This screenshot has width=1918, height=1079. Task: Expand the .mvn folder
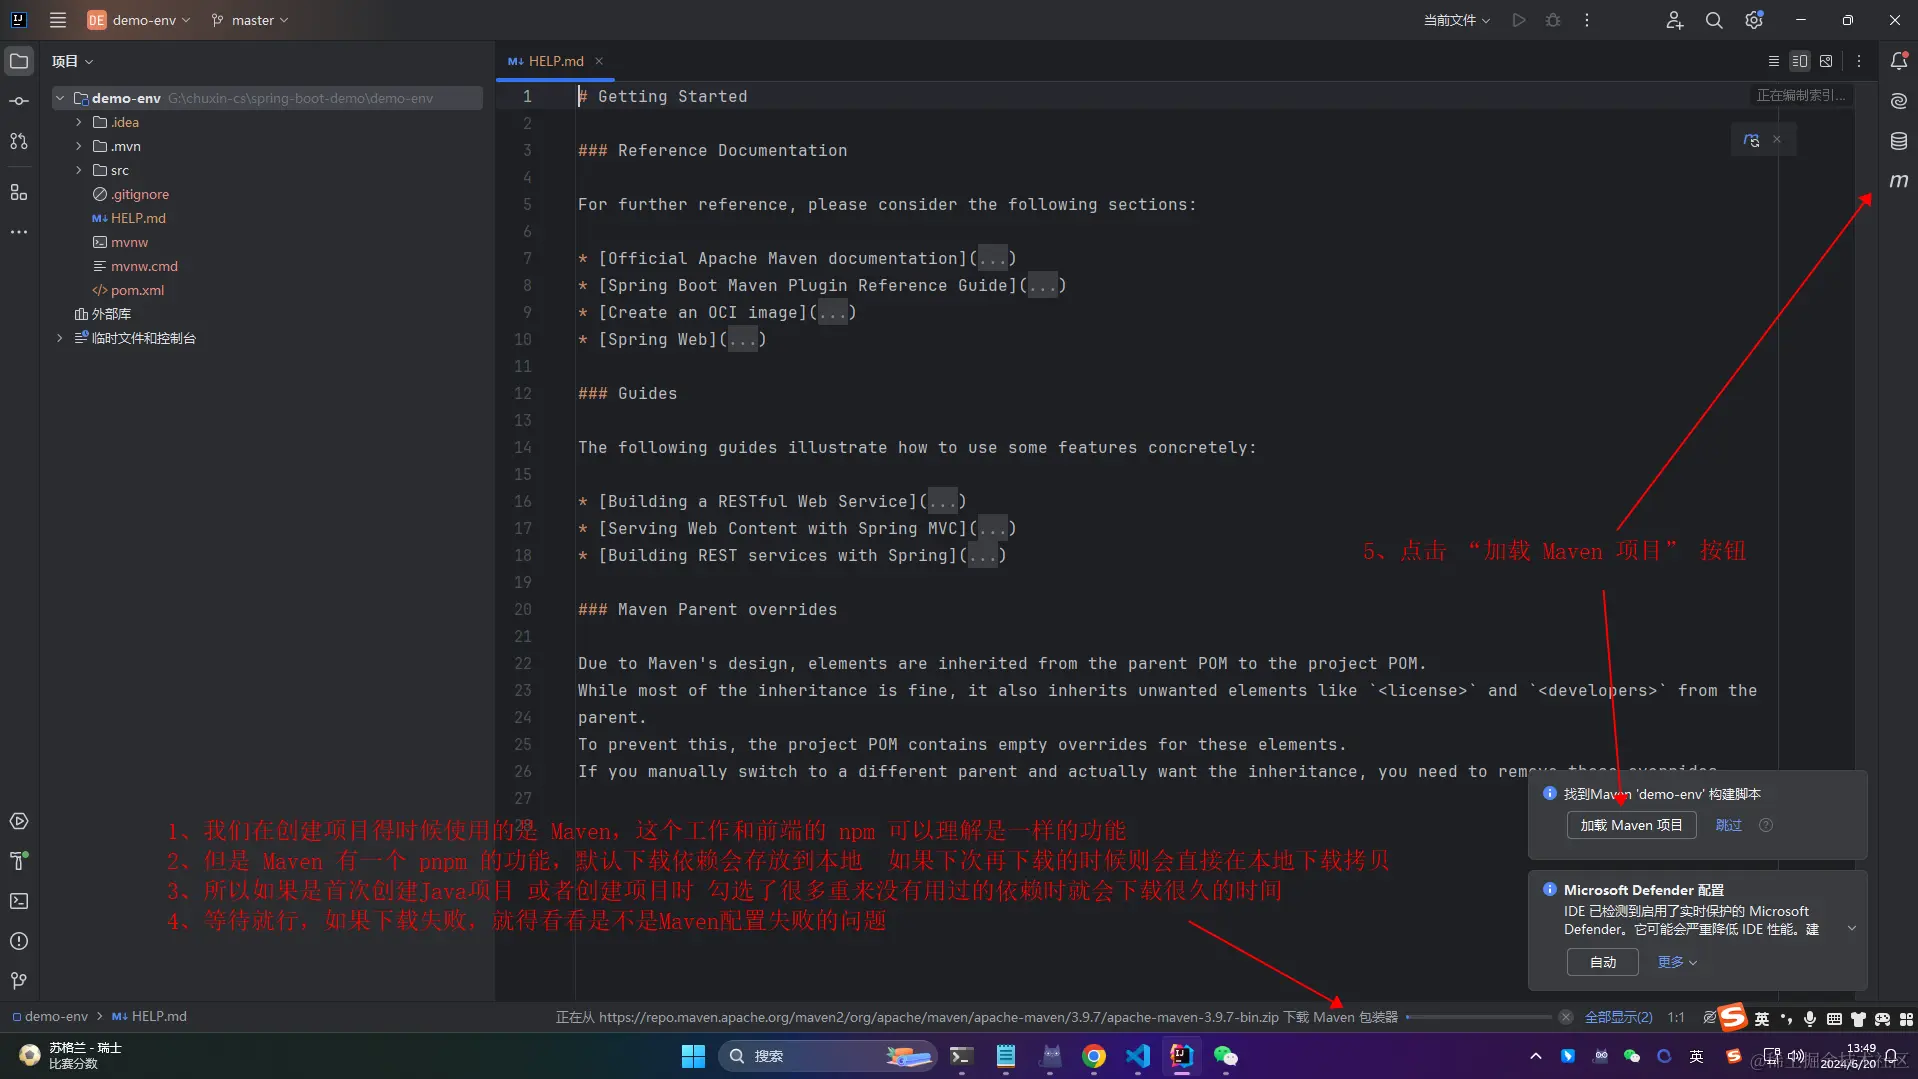[79, 146]
